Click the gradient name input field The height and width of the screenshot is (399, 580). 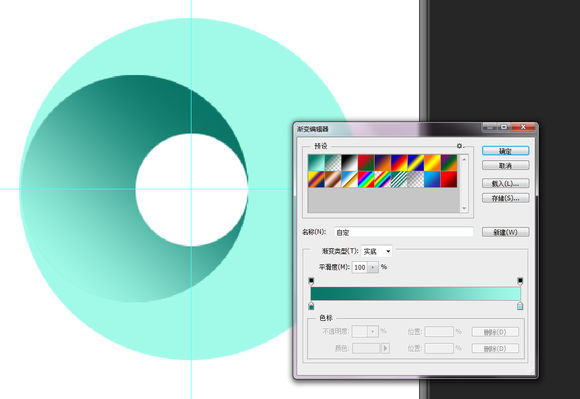coord(404,232)
